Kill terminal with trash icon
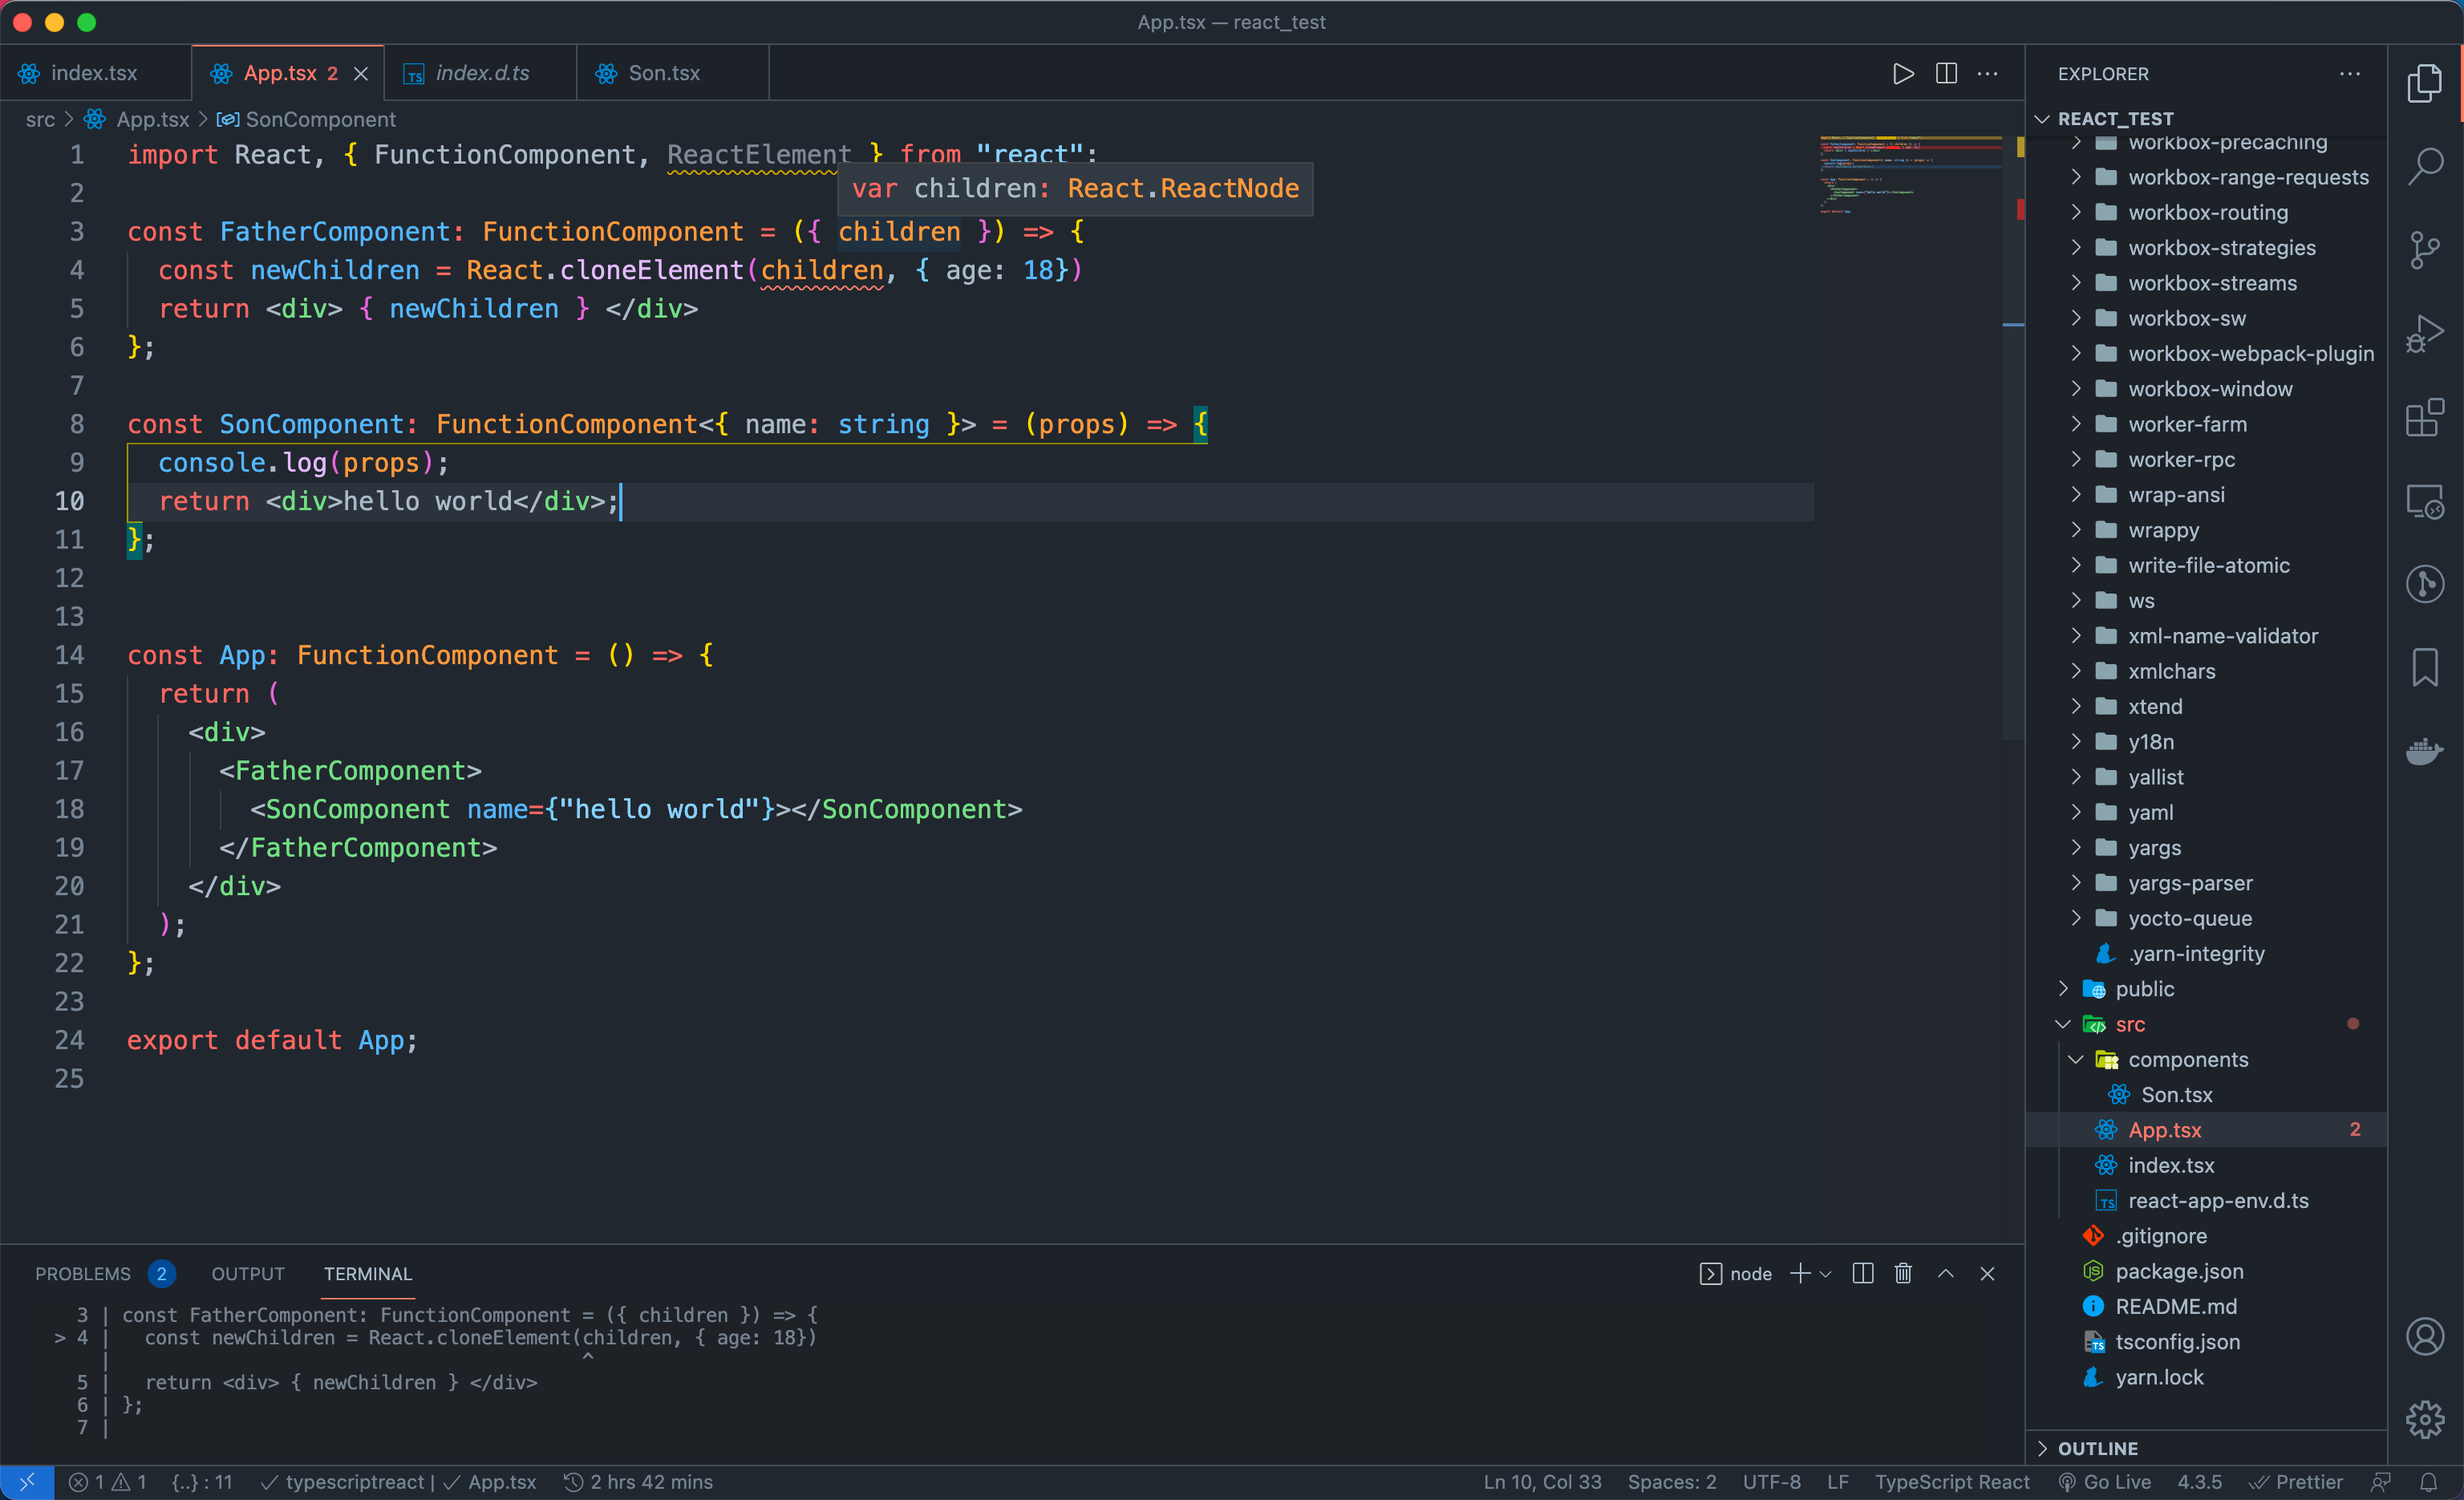Image resolution: width=2464 pixels, height=1500 pixels. [1903, 1273]
